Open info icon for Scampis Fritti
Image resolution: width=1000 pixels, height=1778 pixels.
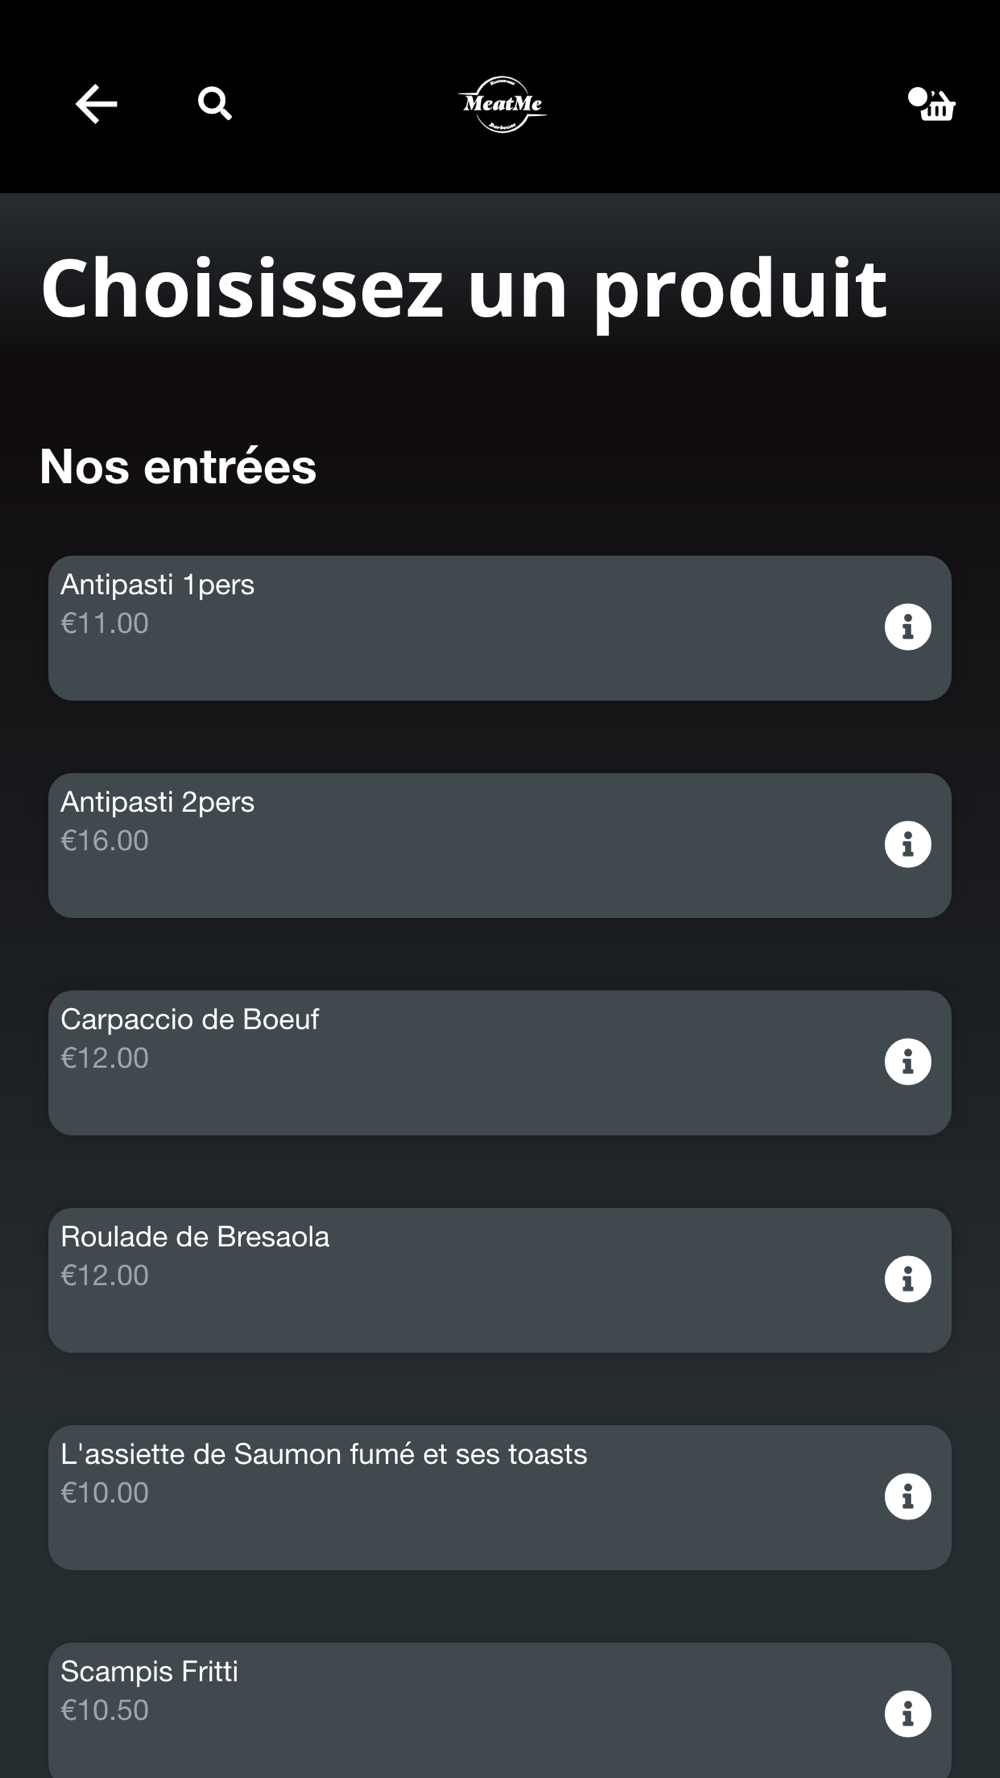pos(907,1713)
